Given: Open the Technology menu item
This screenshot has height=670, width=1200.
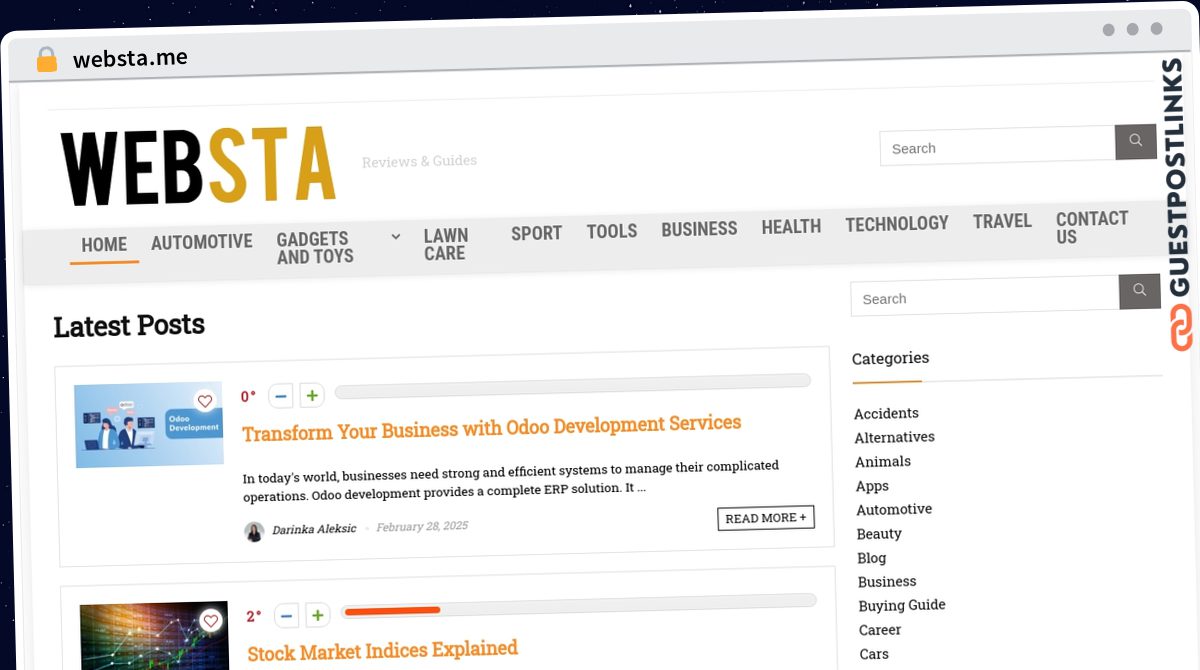Looking at the screenshot, I should tap(897, 224).
